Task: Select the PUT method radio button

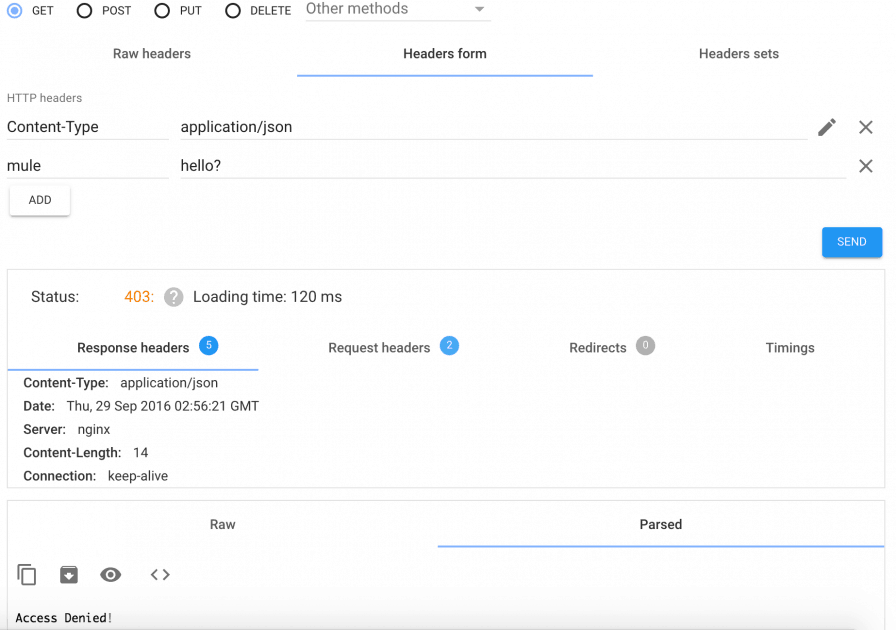Action: point(162,11)
